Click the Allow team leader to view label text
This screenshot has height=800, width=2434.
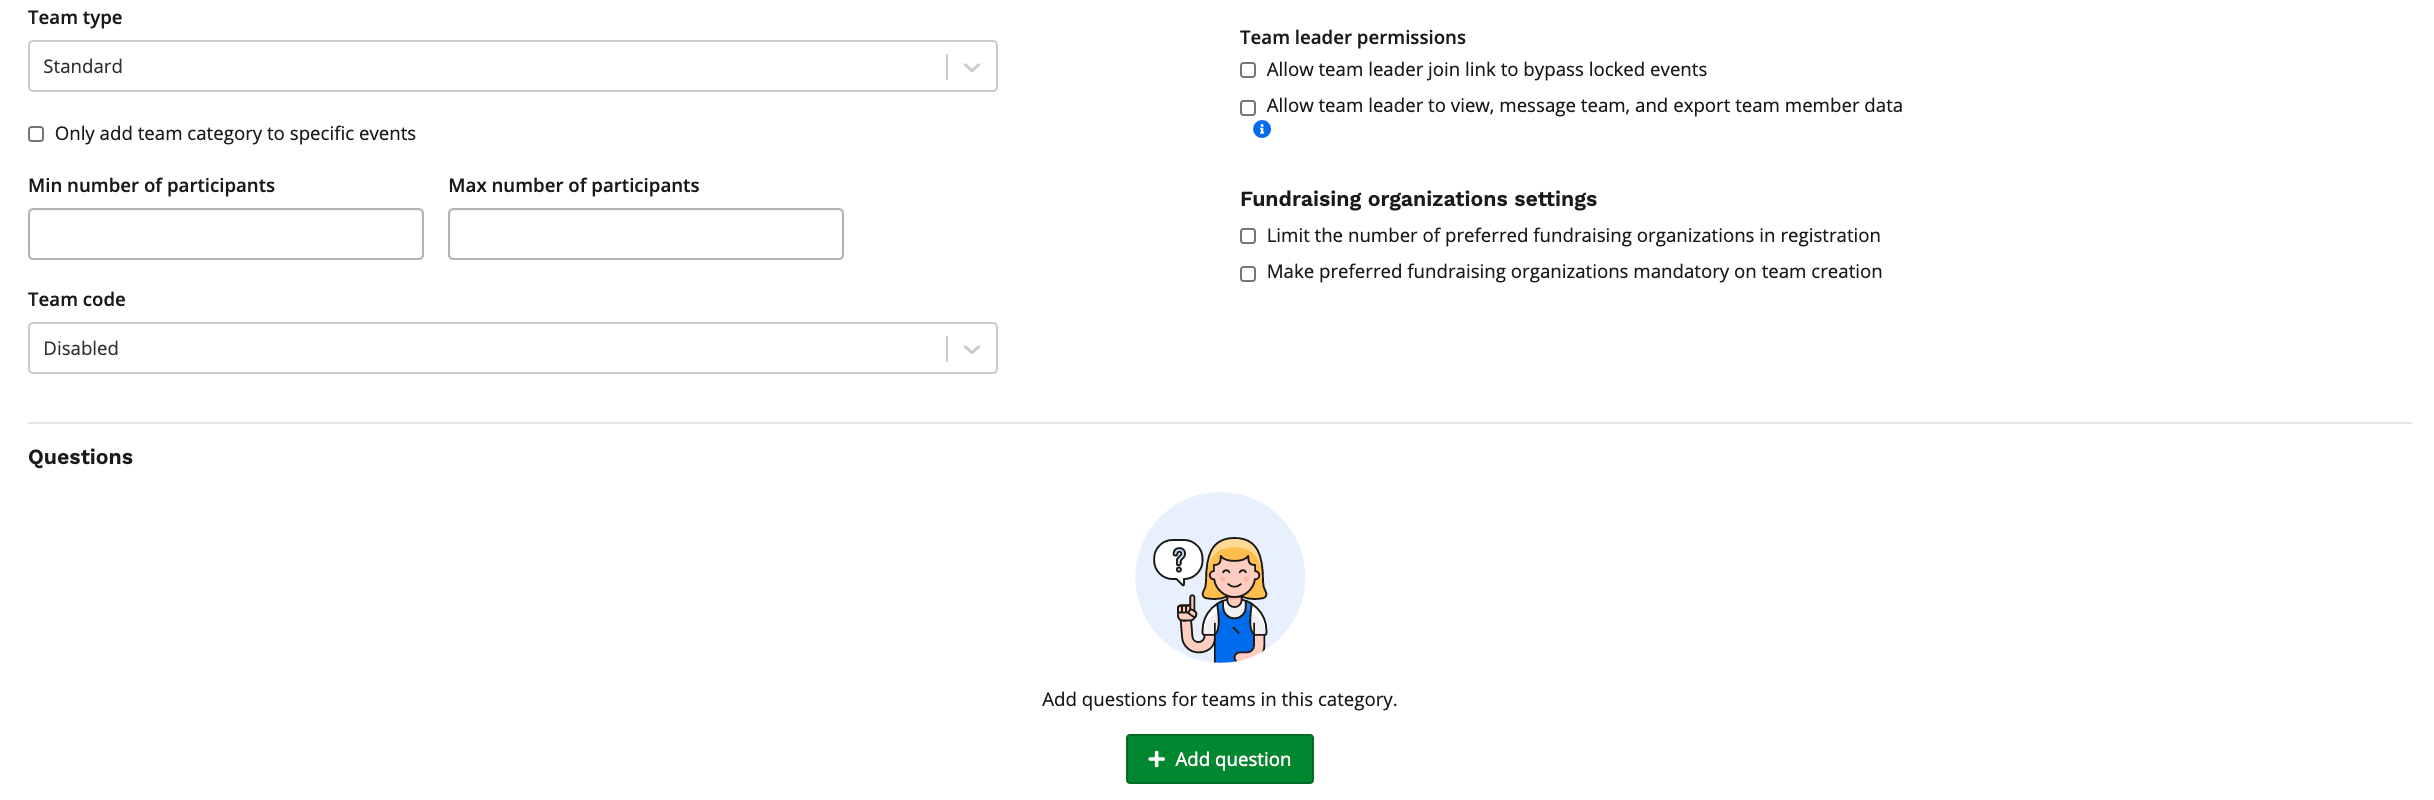point(1584,106)
